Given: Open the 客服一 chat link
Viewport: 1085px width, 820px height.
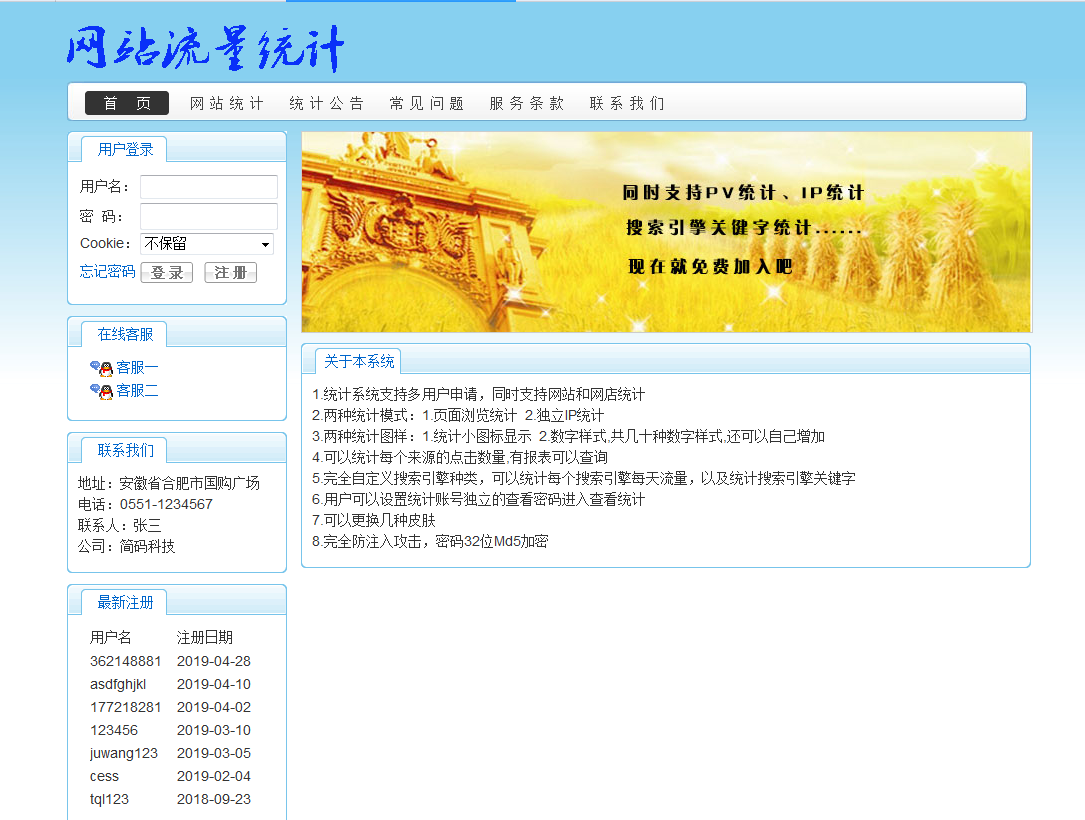Looking at the screenshot, I should pyautogui.click(x=137, y=368).
